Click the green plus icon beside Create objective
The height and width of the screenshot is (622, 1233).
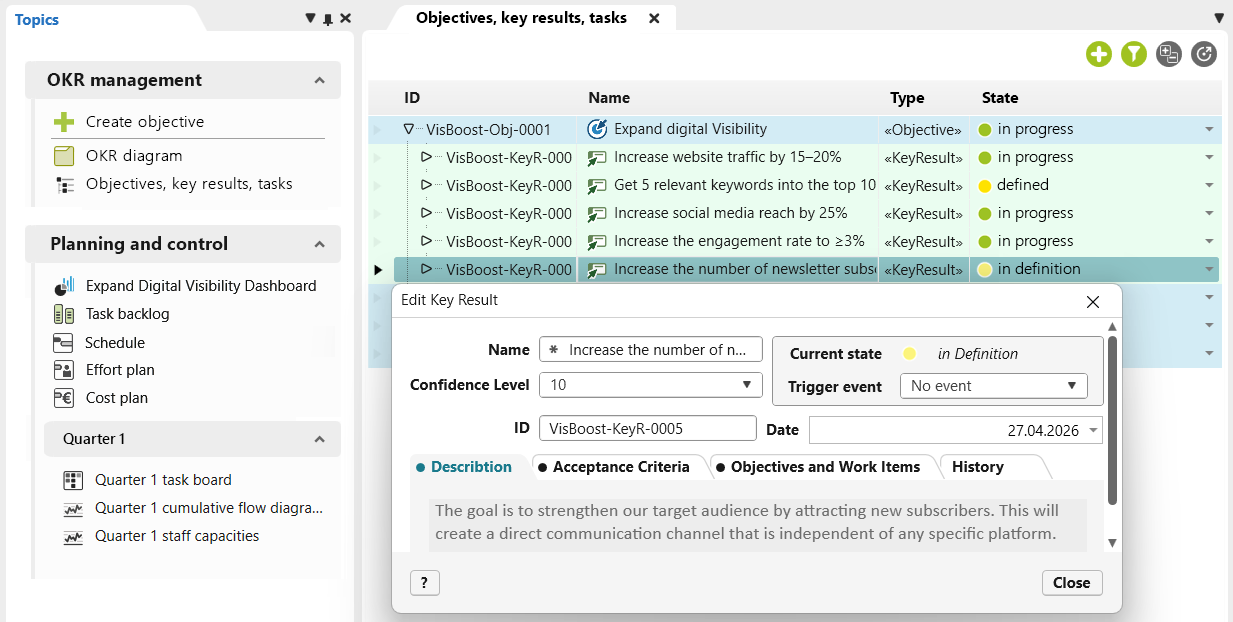coord(64,122)
